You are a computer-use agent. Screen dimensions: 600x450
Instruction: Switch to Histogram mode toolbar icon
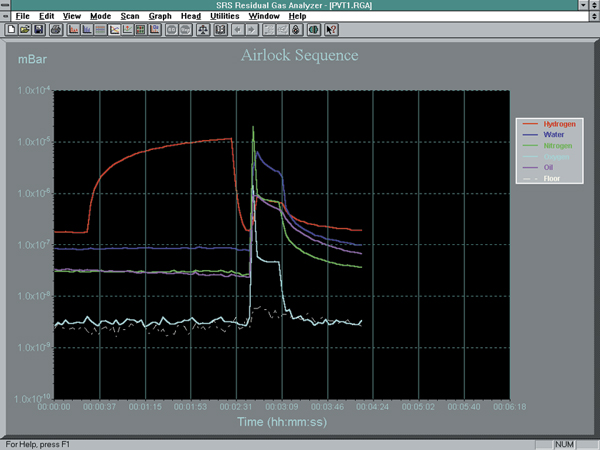87,29
